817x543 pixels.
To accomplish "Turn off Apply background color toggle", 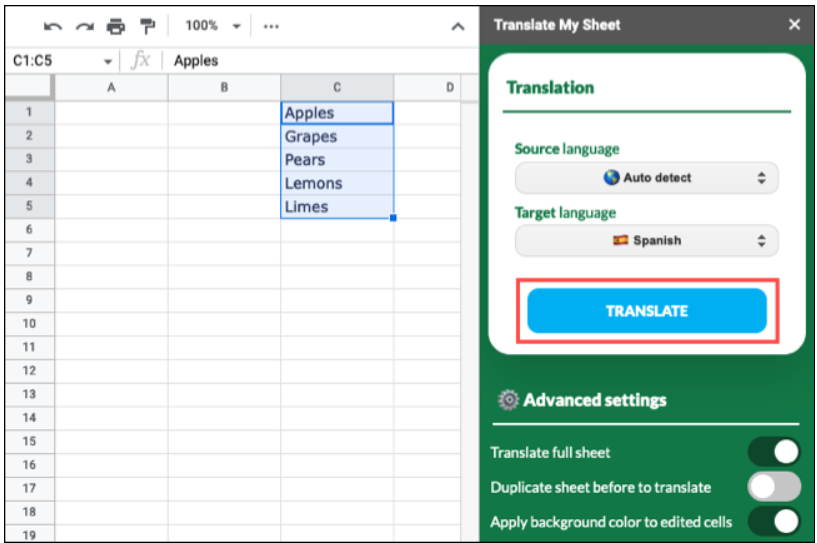I will (x=774, y=521).
